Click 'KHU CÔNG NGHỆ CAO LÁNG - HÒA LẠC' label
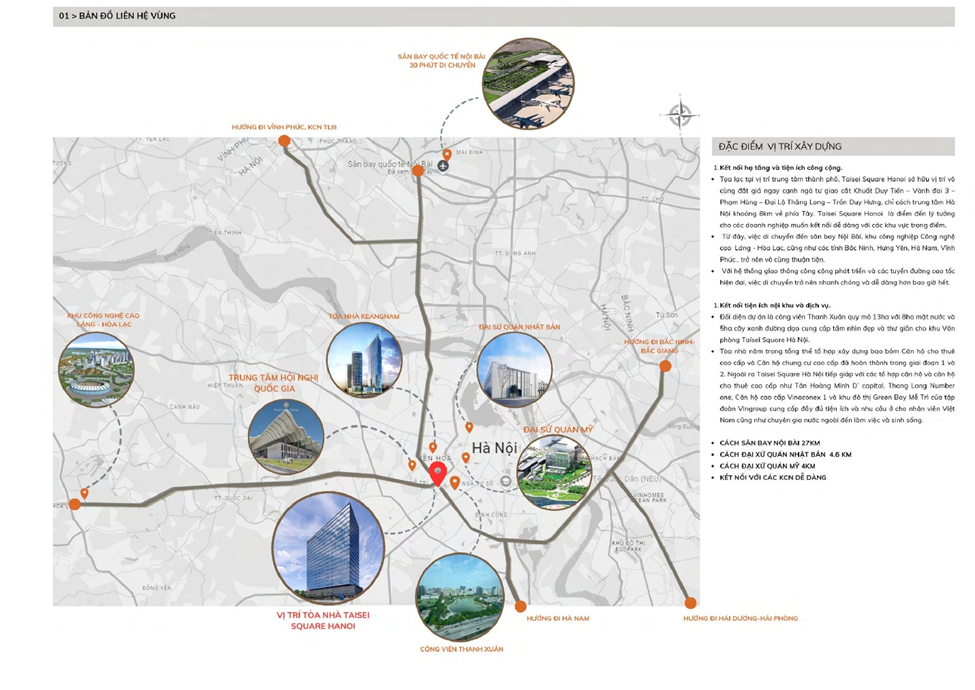Screen dimensions: 975x690 pyautogui.click(x=103, y=320)
